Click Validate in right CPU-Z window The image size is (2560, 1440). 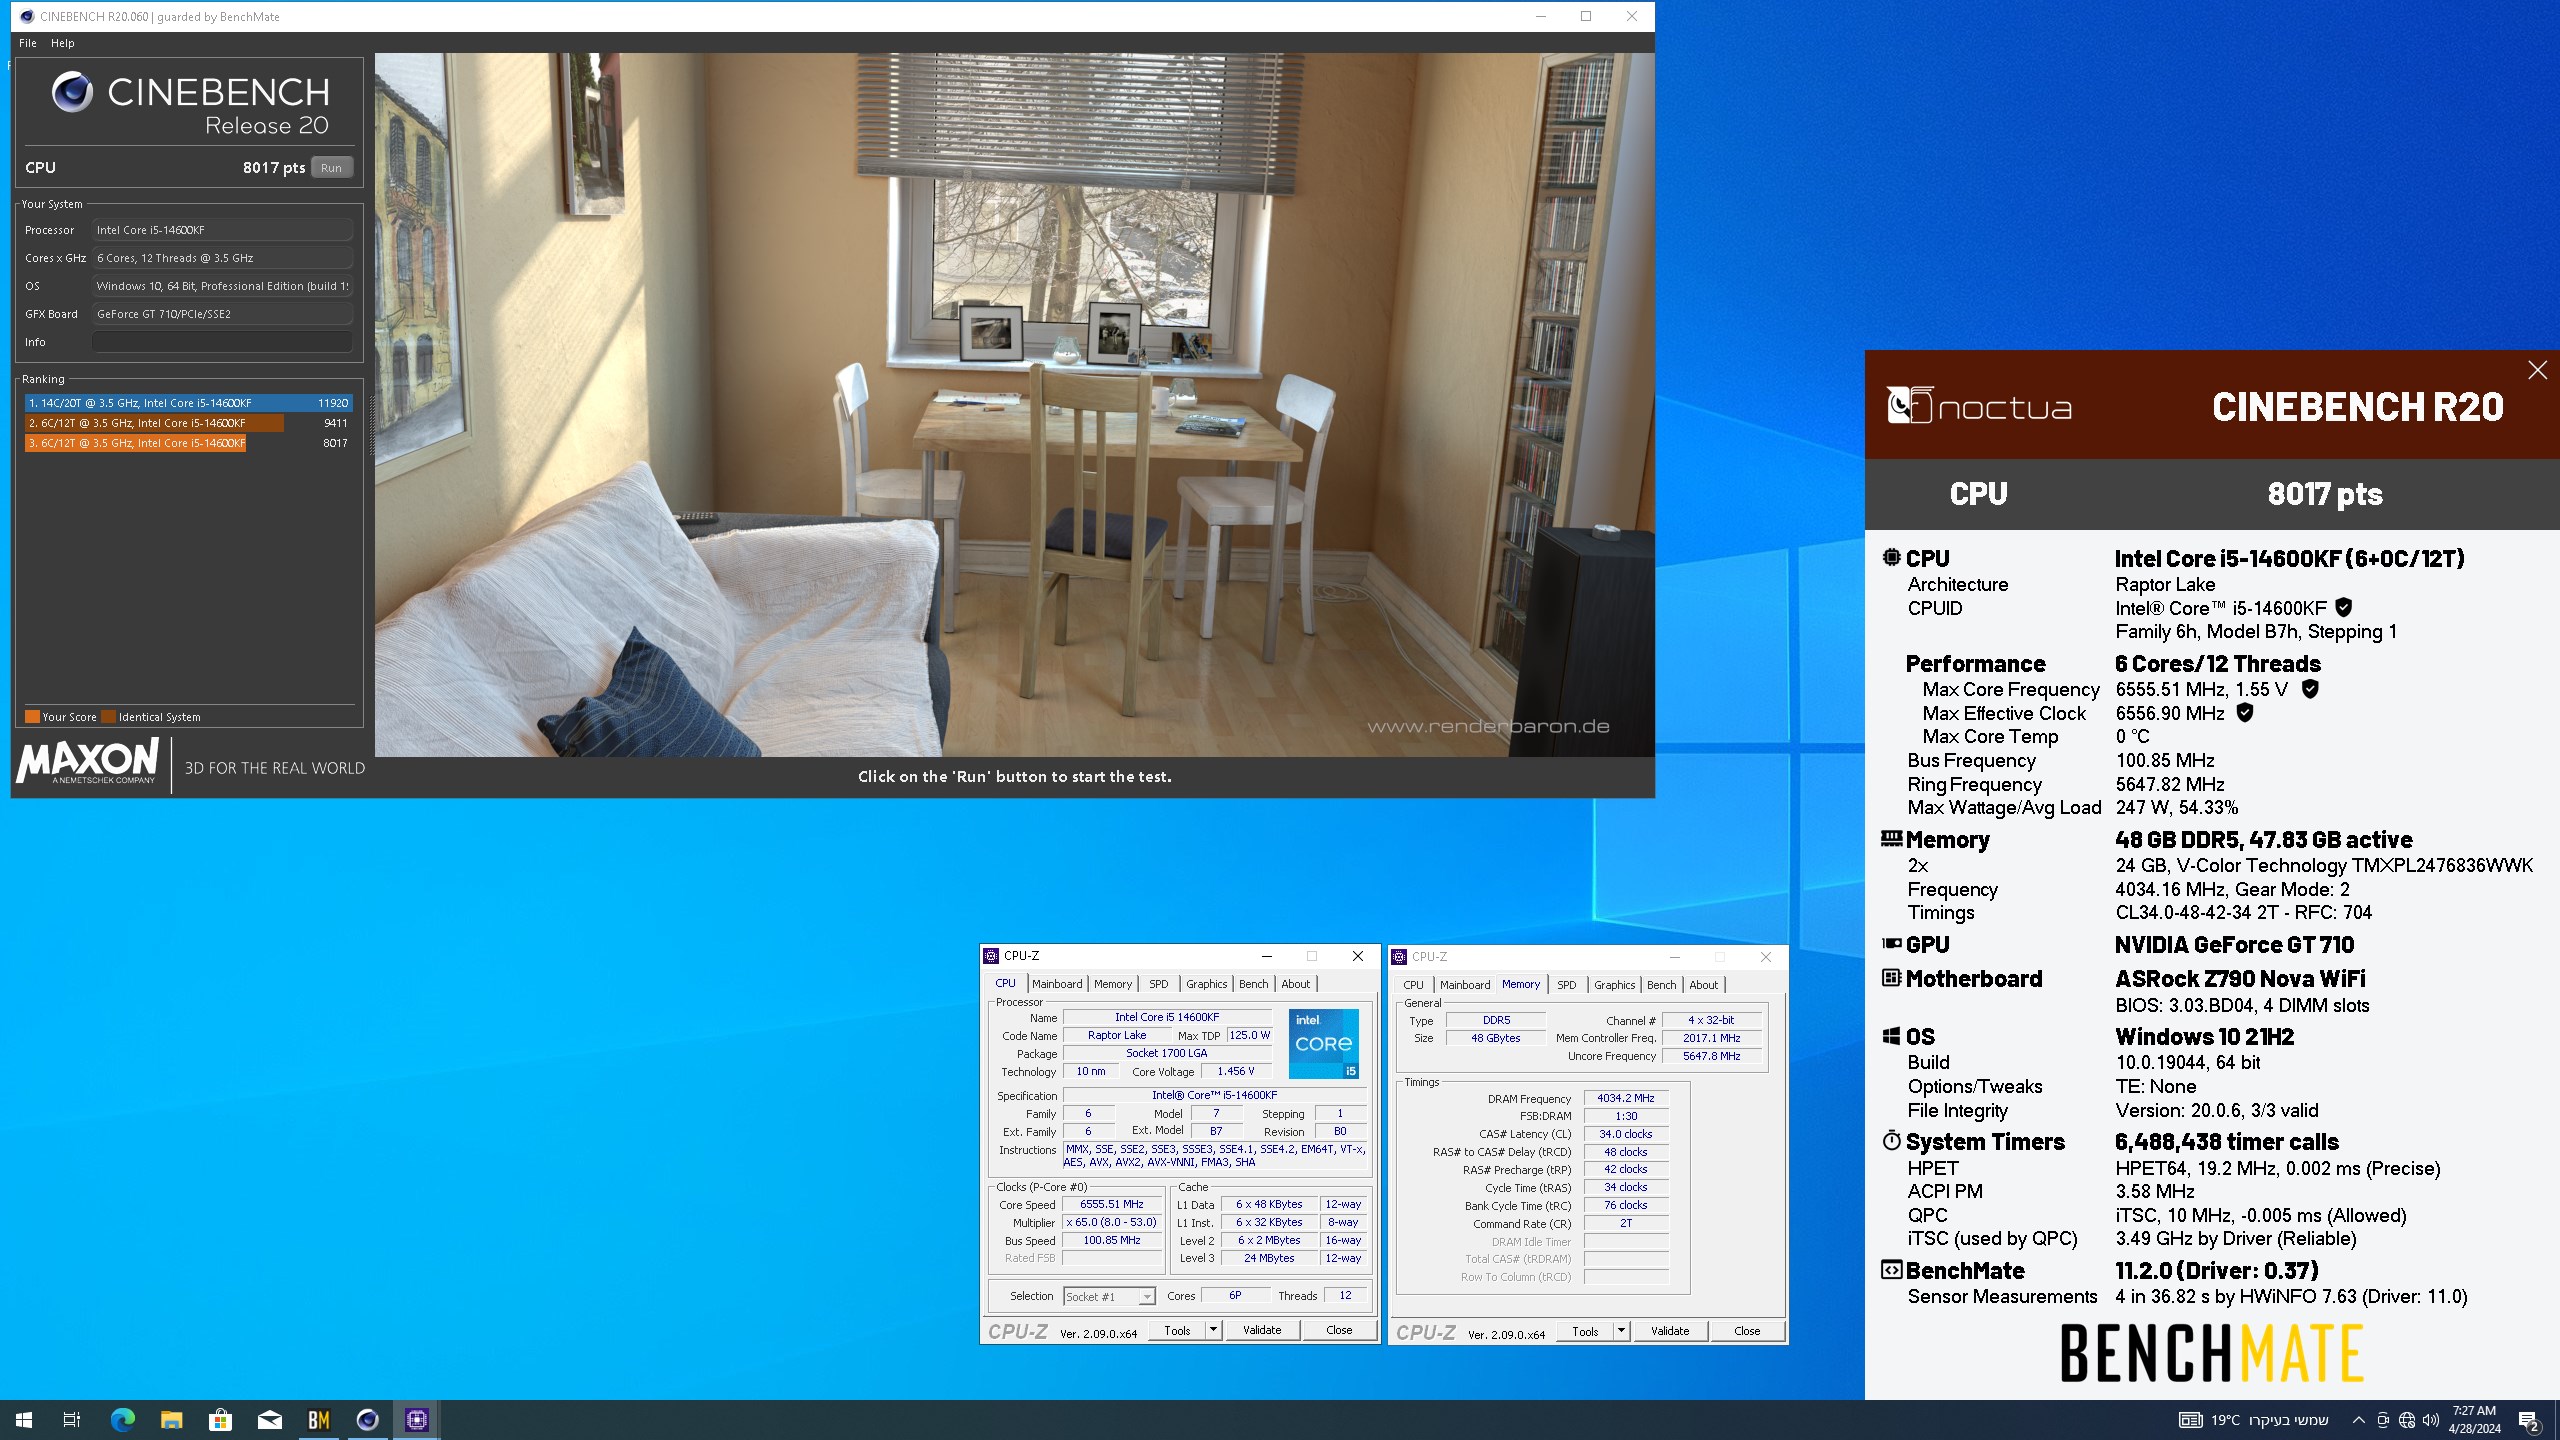pyautogui.click(x=1670, y=1331)
